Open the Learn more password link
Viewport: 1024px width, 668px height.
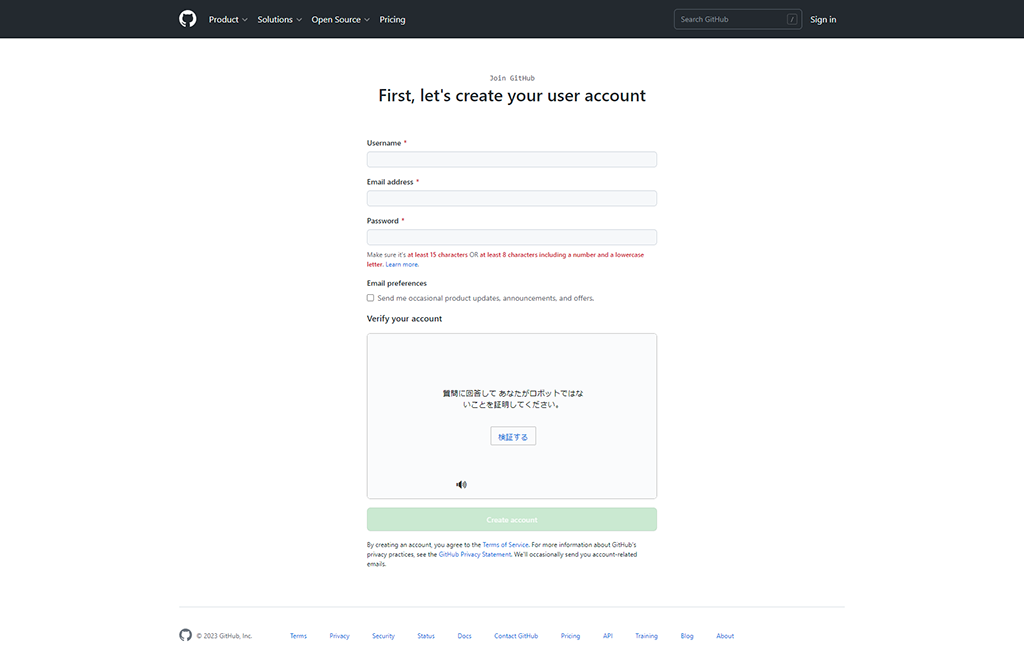pos(402,264)
